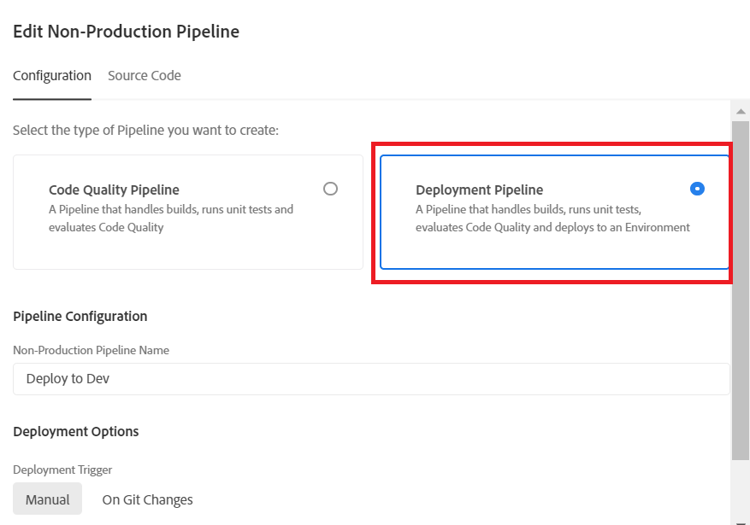Viewport: 750px width, 525px height.
Task: Select the Code Quality Pipeline radio button
Action: (330, 188)
